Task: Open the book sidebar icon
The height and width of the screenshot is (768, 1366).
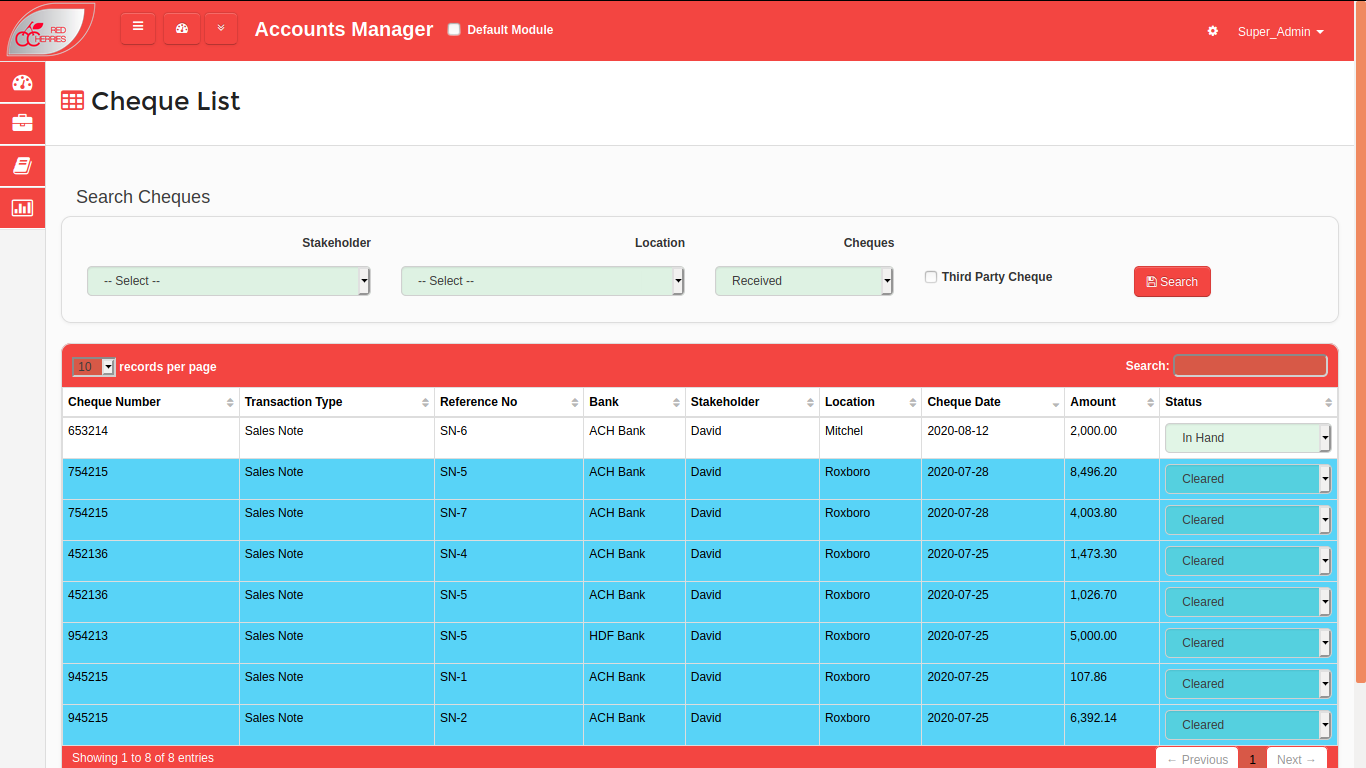Action: tap(22, 165)
